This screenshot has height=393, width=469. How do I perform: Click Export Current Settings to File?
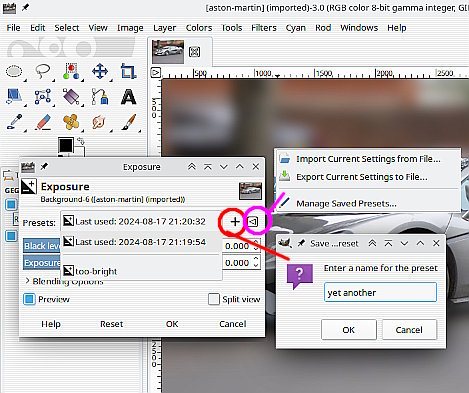[362, 177]
